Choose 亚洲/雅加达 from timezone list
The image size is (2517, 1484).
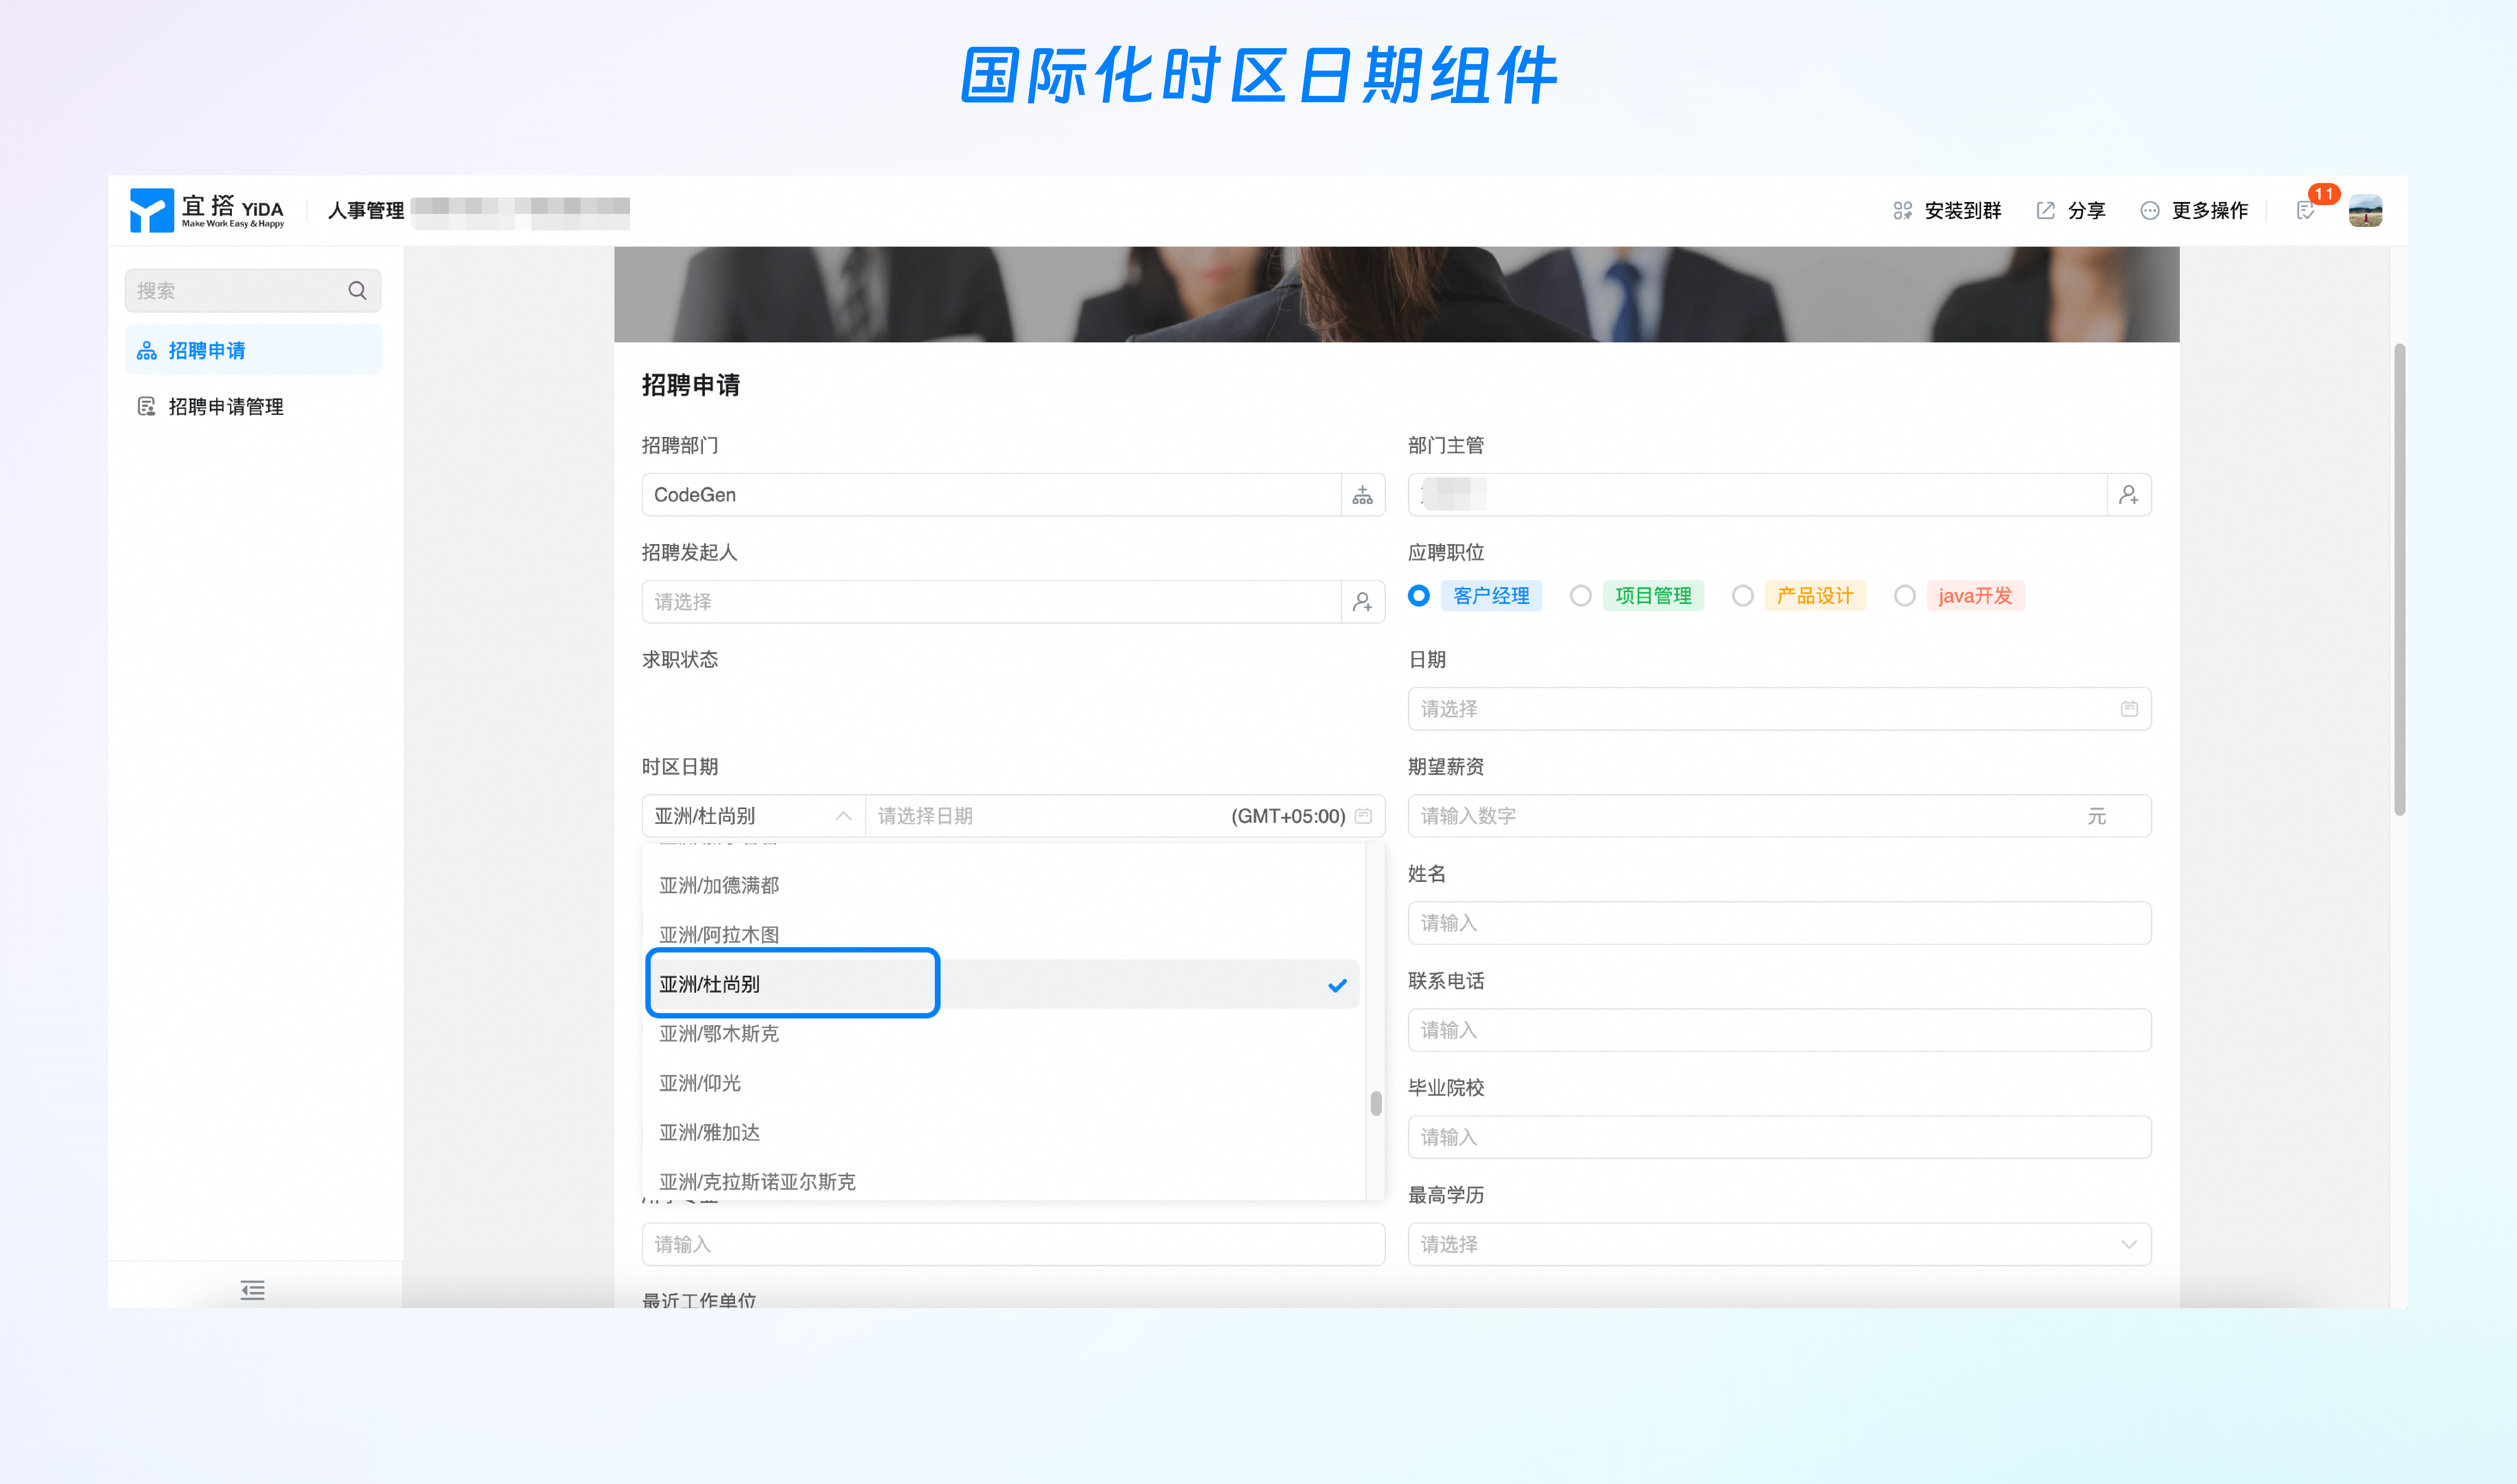click(x=1004, y=1132)
